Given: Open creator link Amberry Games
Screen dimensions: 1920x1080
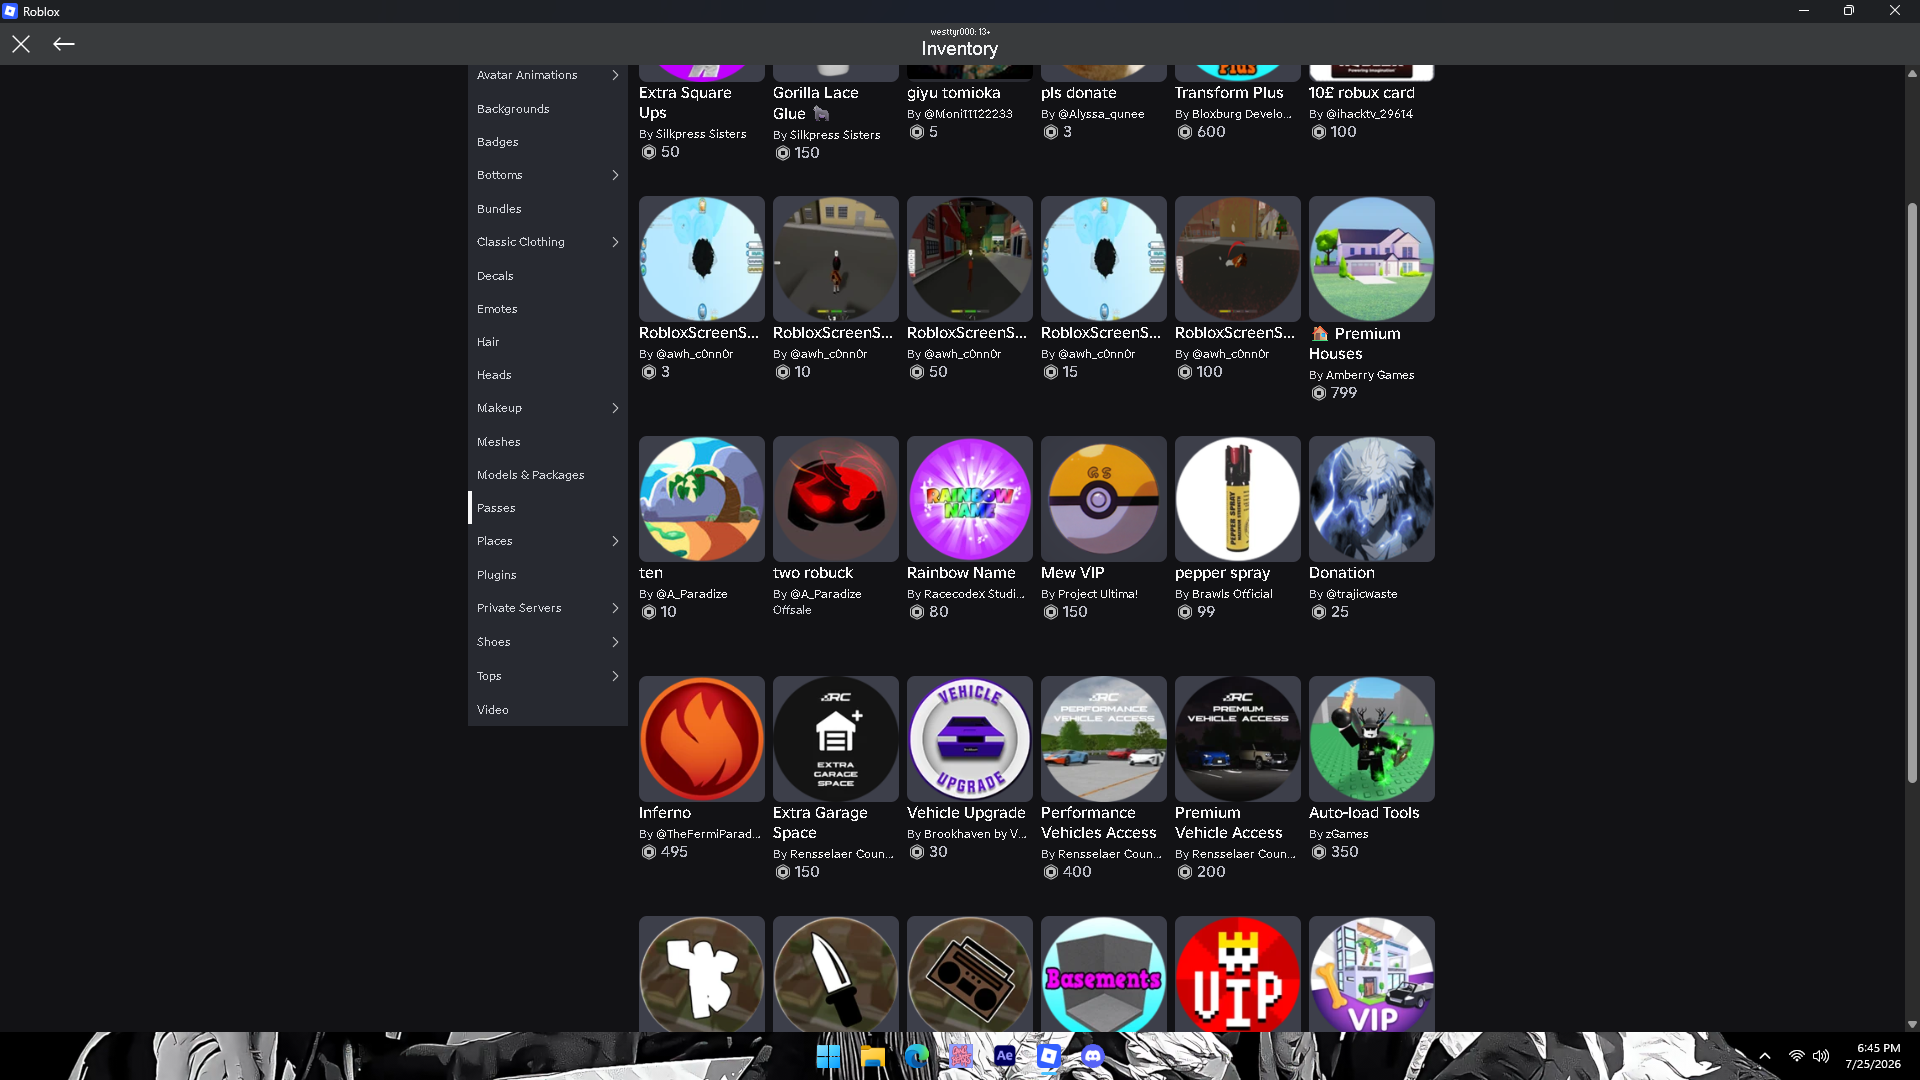Looking at the screenshot, I should [x=1370, y=375].
